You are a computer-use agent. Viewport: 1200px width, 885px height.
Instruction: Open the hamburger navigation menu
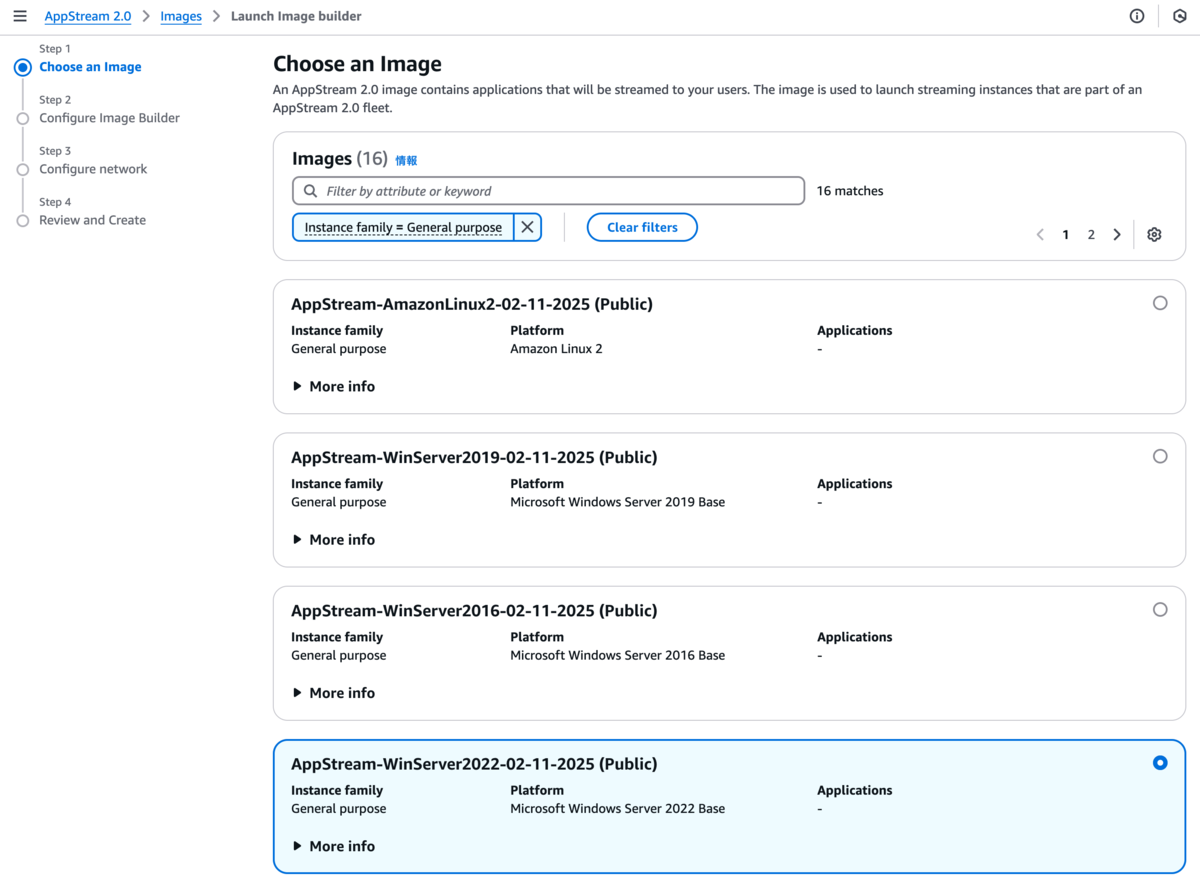[x=20, y=16]
